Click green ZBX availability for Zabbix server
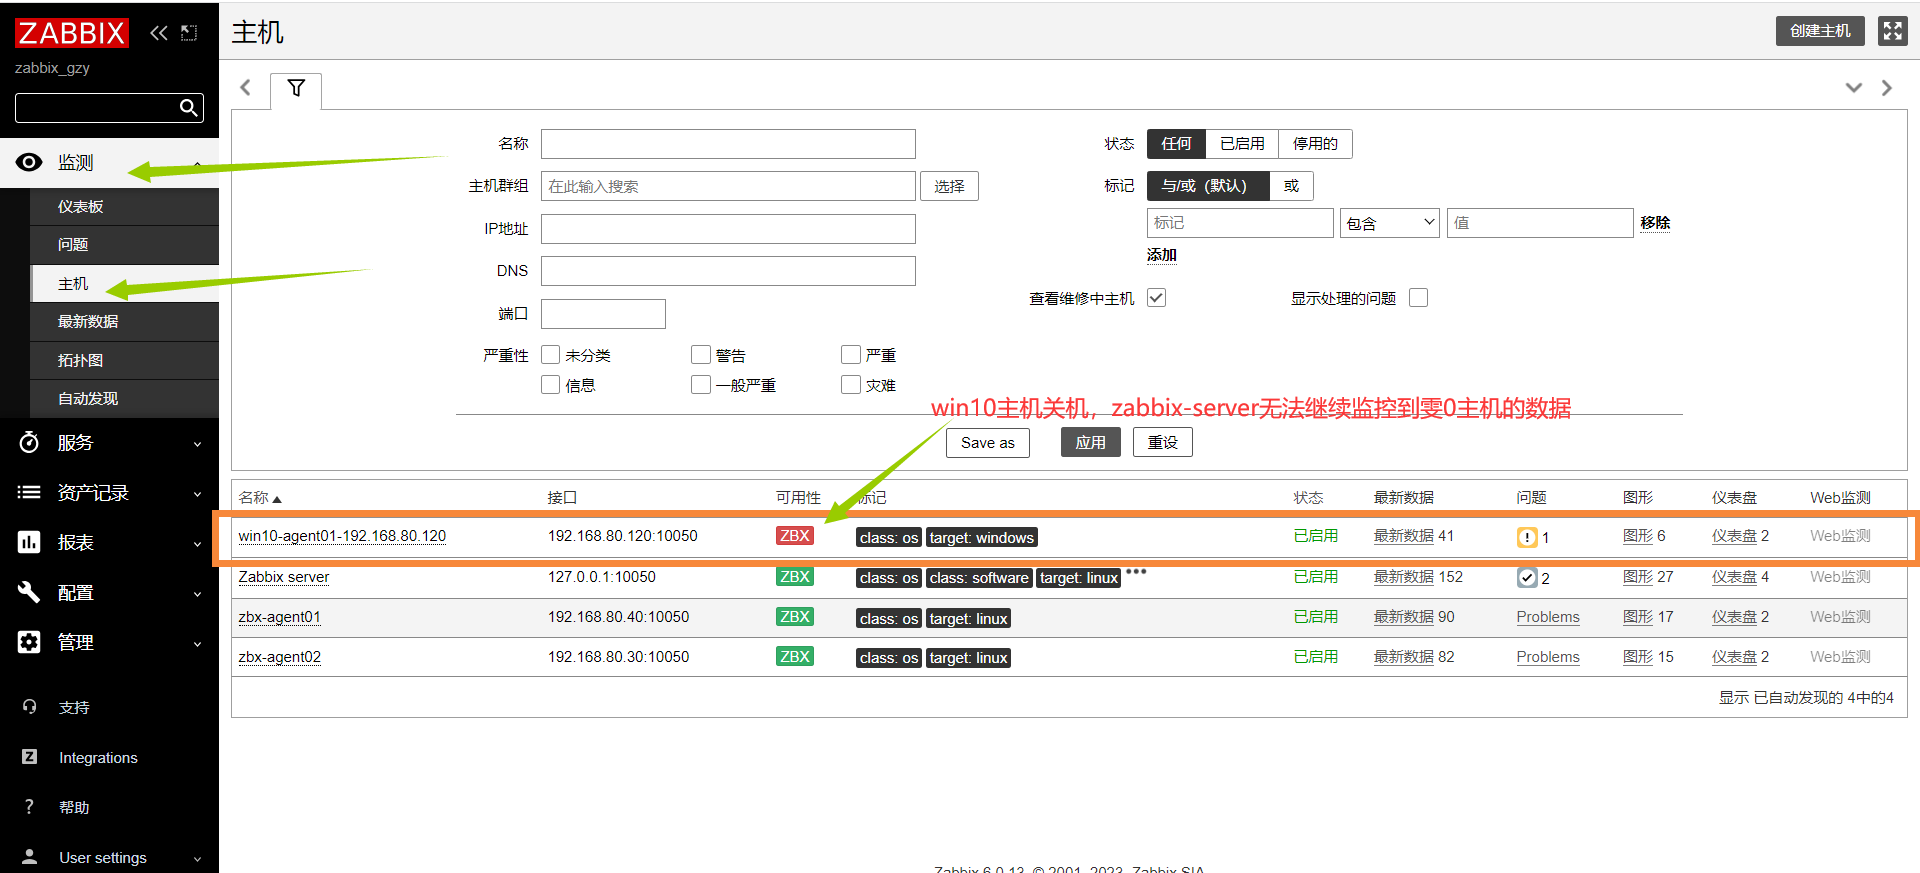Viewport: 1920px width, 873px height. point(795,577)
